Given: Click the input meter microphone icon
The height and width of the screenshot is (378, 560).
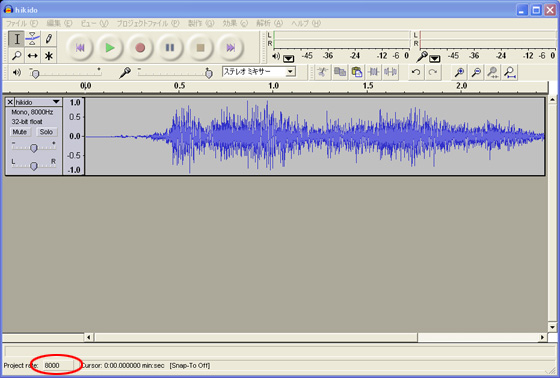Looking at the screenshot, I should point(422,56).
